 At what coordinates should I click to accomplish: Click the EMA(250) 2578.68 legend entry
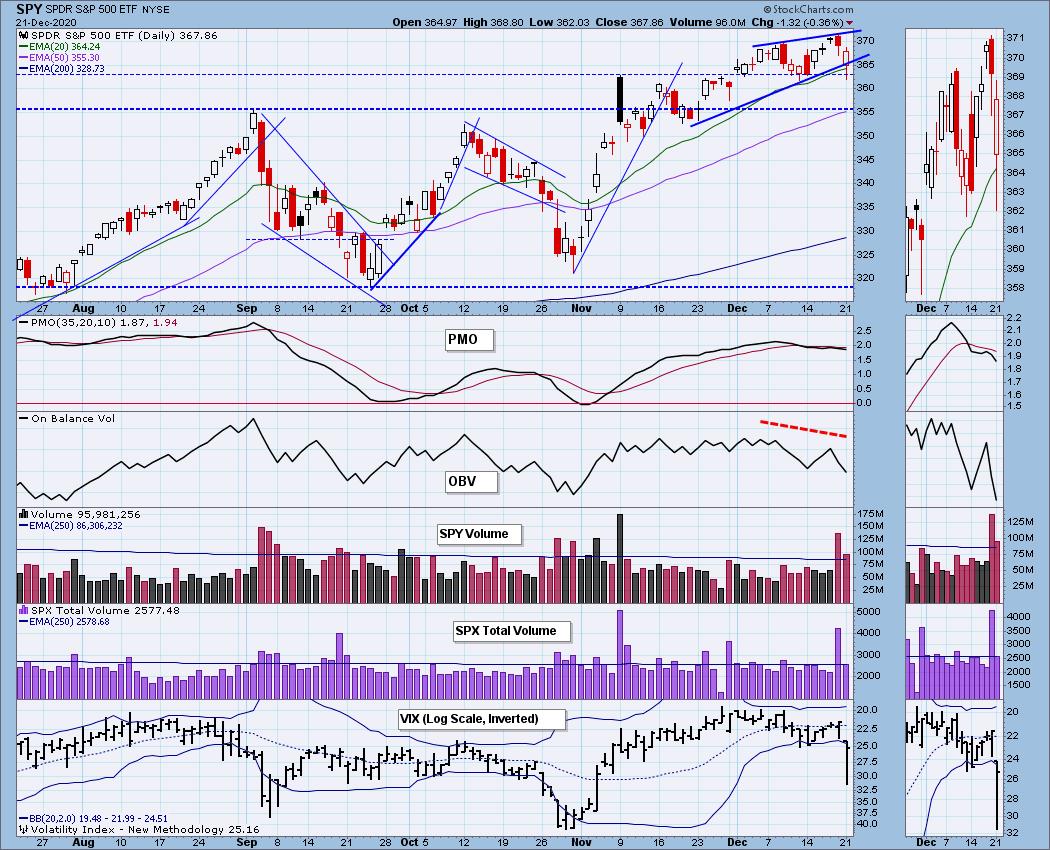(x=64, y=622)
